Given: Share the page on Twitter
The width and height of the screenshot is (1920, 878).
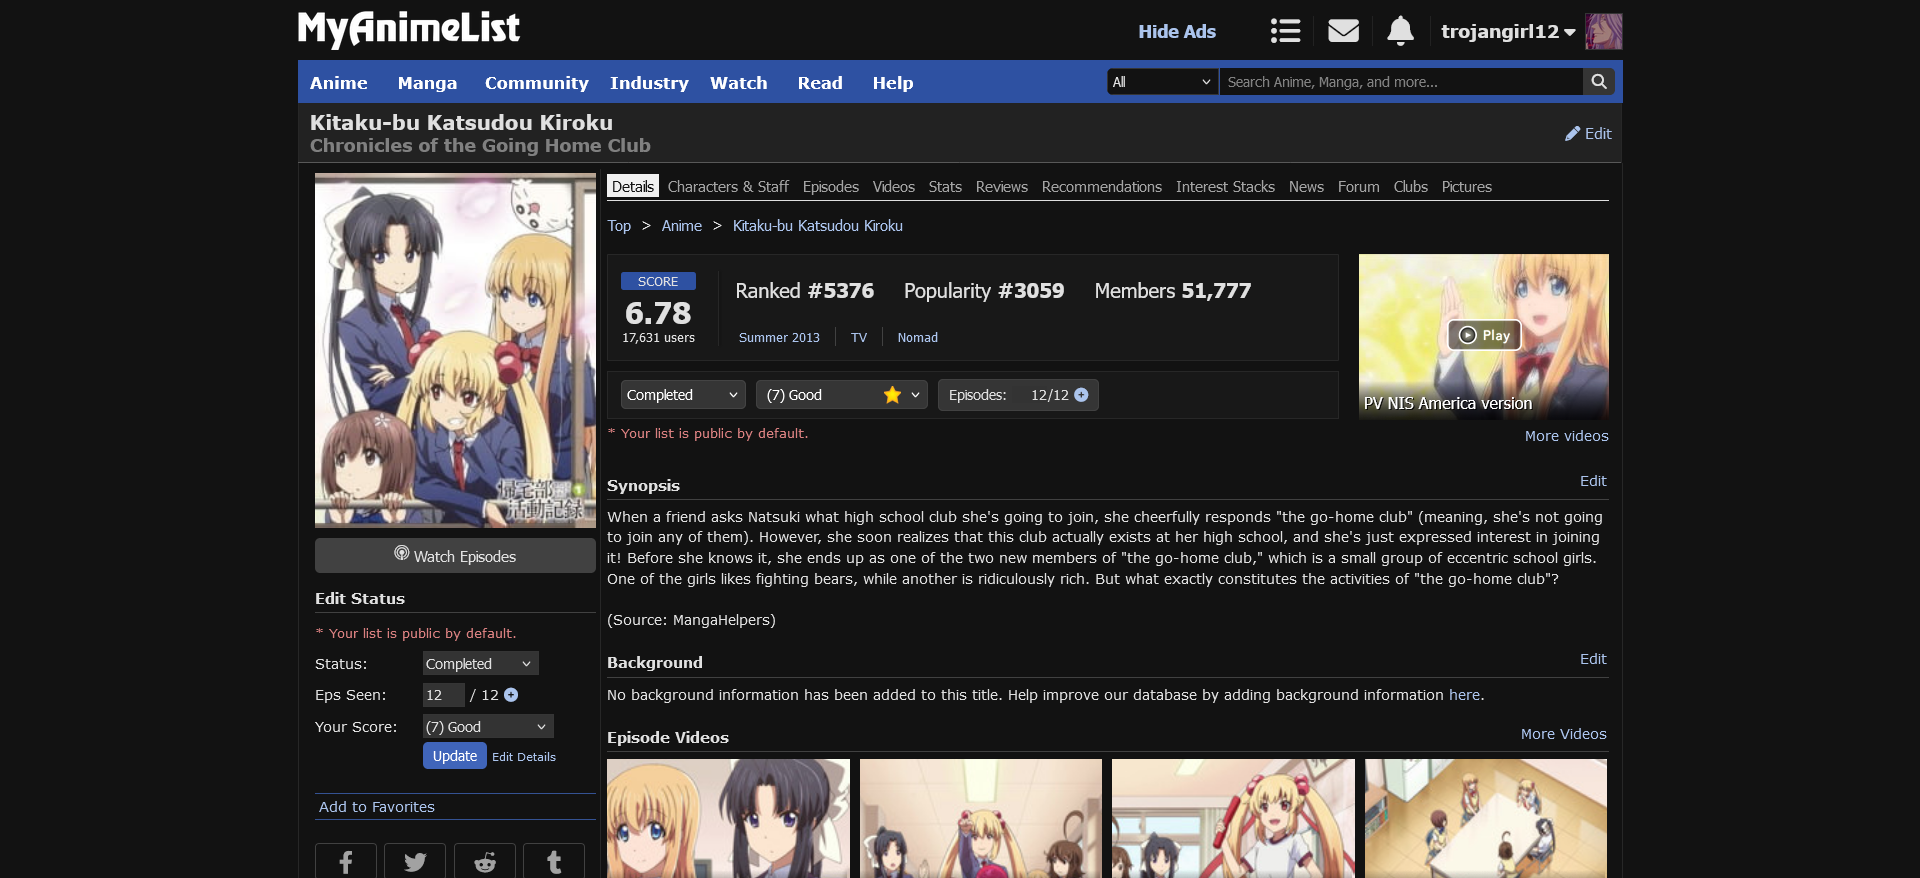Looking at the screenshot, I should coord(415,862).
